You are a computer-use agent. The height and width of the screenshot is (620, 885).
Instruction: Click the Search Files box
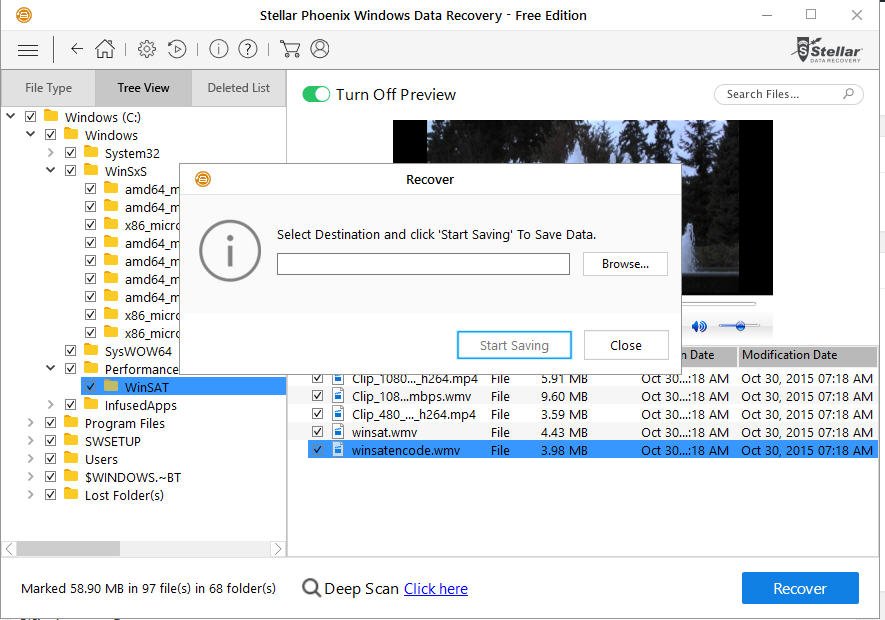coord(788,94)
